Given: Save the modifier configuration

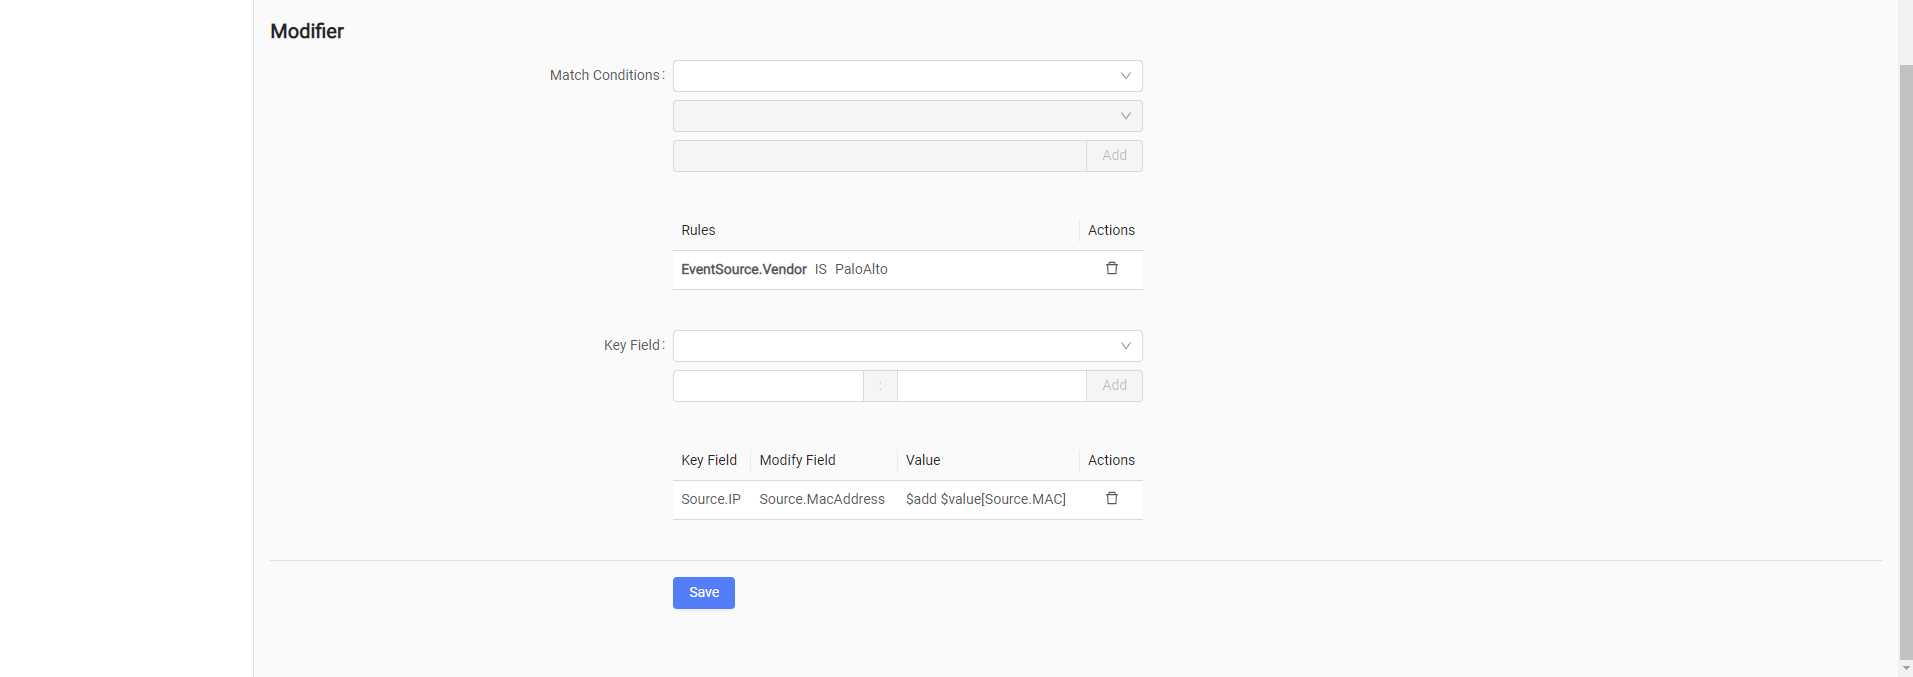Looking at the screenshot, I should coord(704,593).
